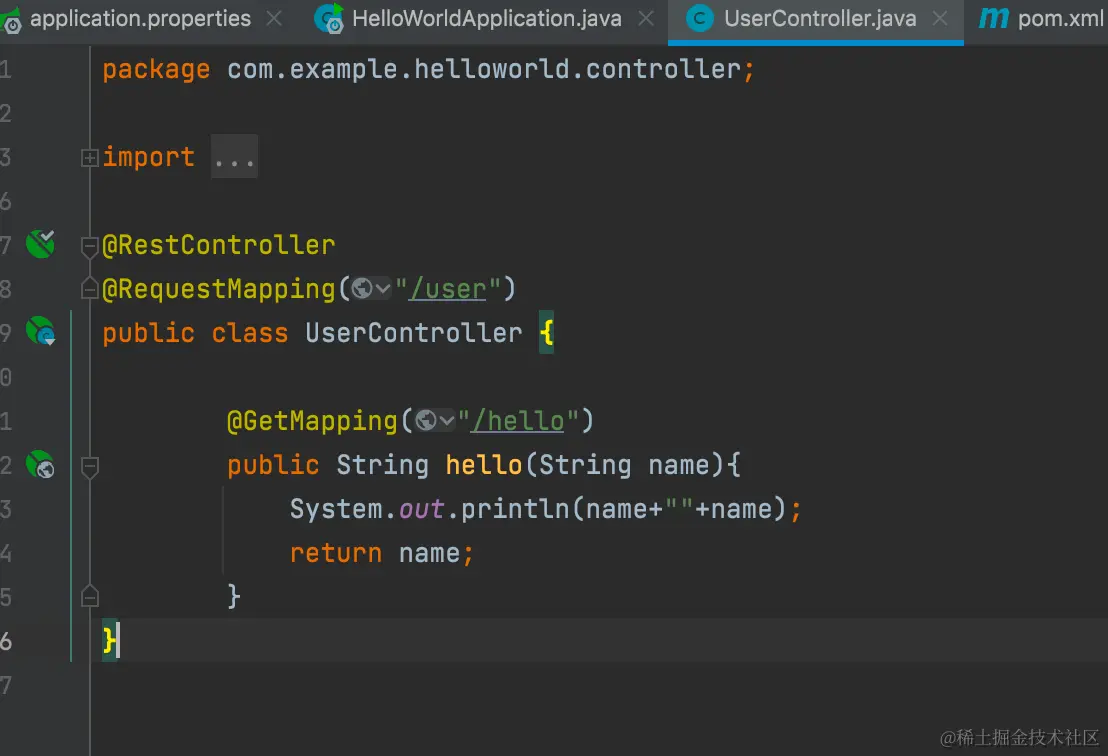Click the closing class brace on last line
Image resolution: width=1108 pixels, height=756 pixels.
point(110,640)
